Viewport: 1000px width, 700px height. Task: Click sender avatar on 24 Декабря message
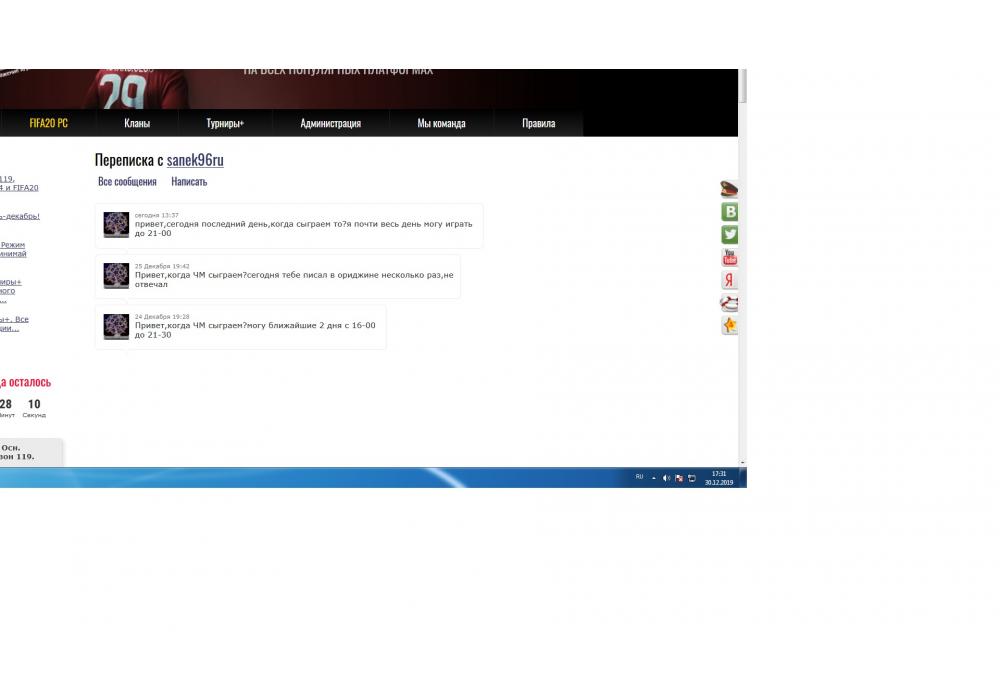[116, 326]
